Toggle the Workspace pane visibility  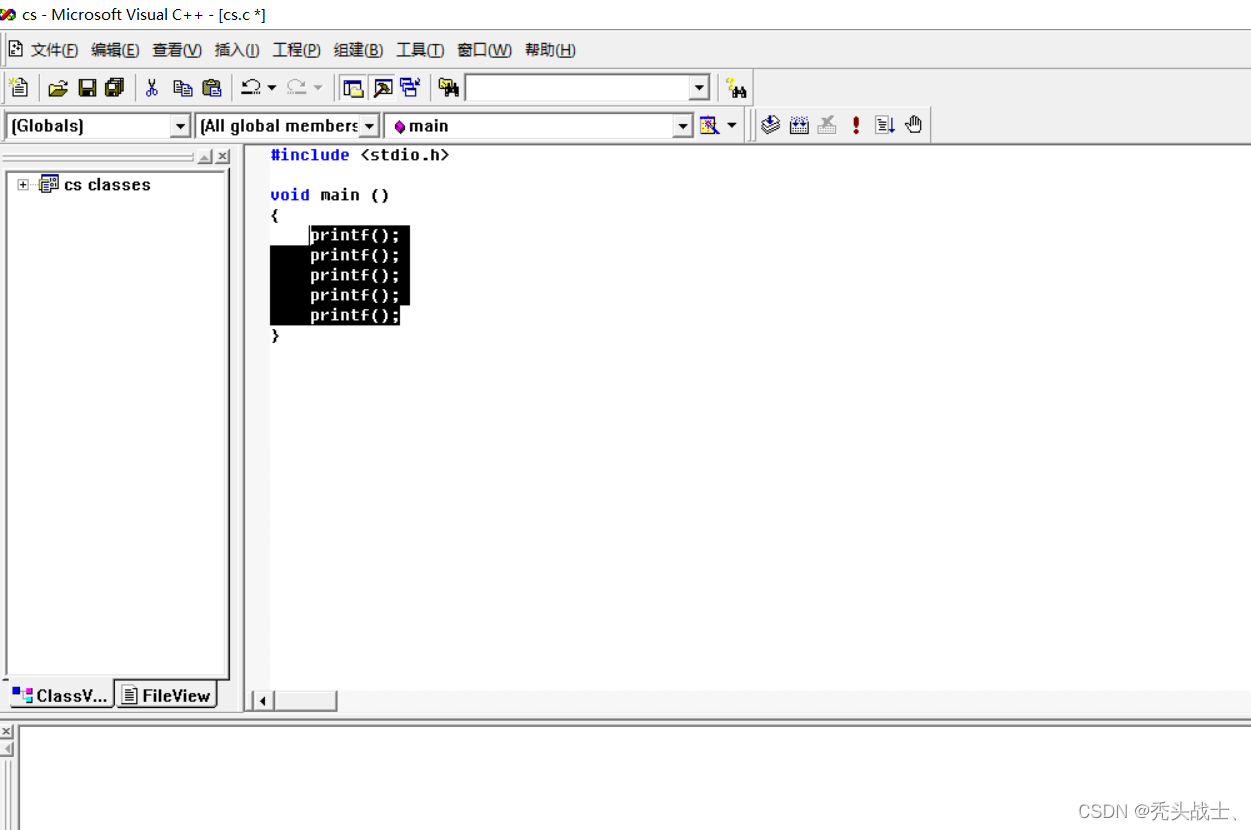[x=352, y=87]
